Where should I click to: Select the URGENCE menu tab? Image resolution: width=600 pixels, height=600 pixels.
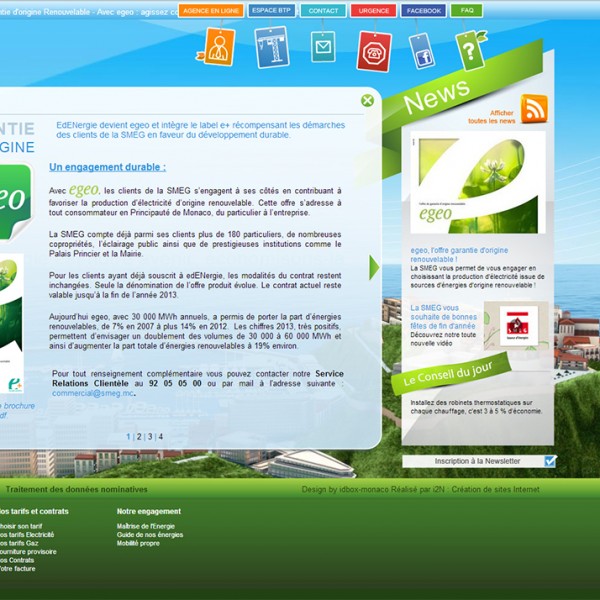click(373, 11)
